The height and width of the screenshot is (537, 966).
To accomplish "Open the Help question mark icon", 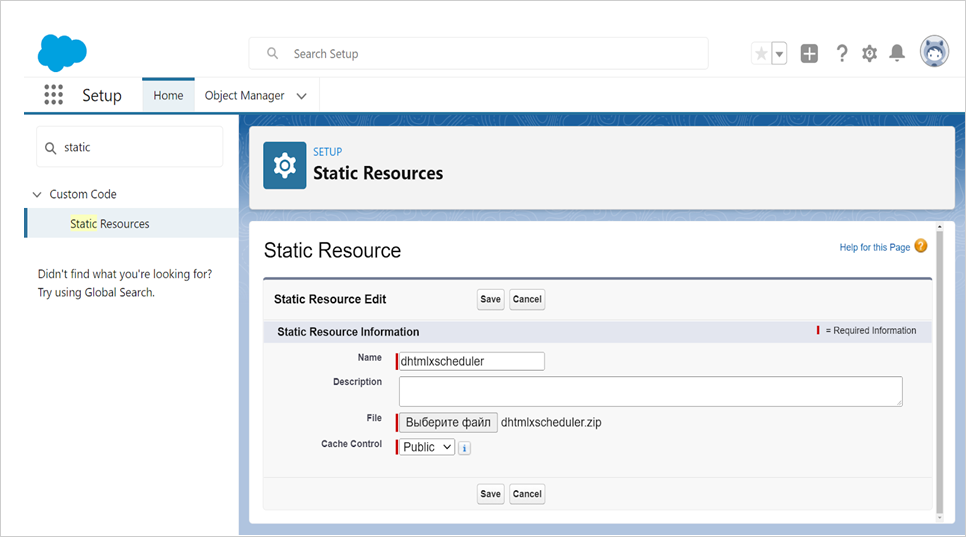I will pos(841,54).
